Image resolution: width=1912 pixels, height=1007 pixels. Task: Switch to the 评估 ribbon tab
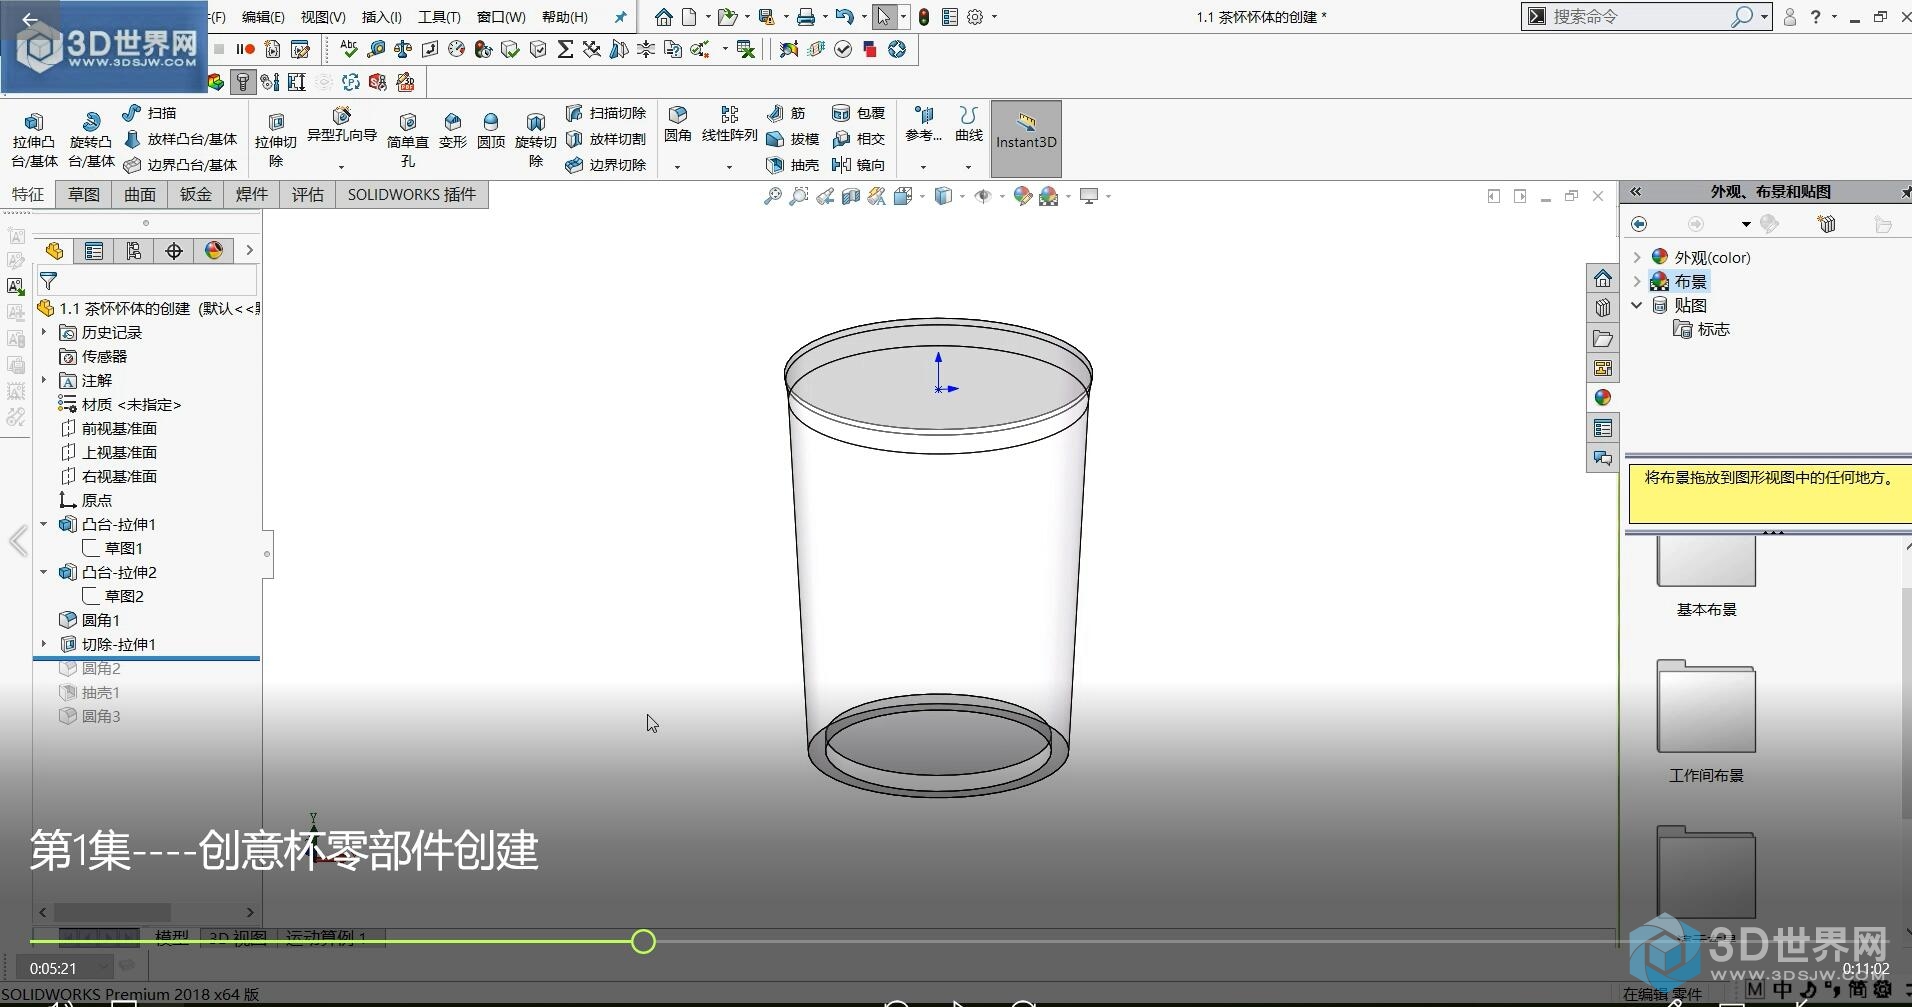(x=308, y=194)
